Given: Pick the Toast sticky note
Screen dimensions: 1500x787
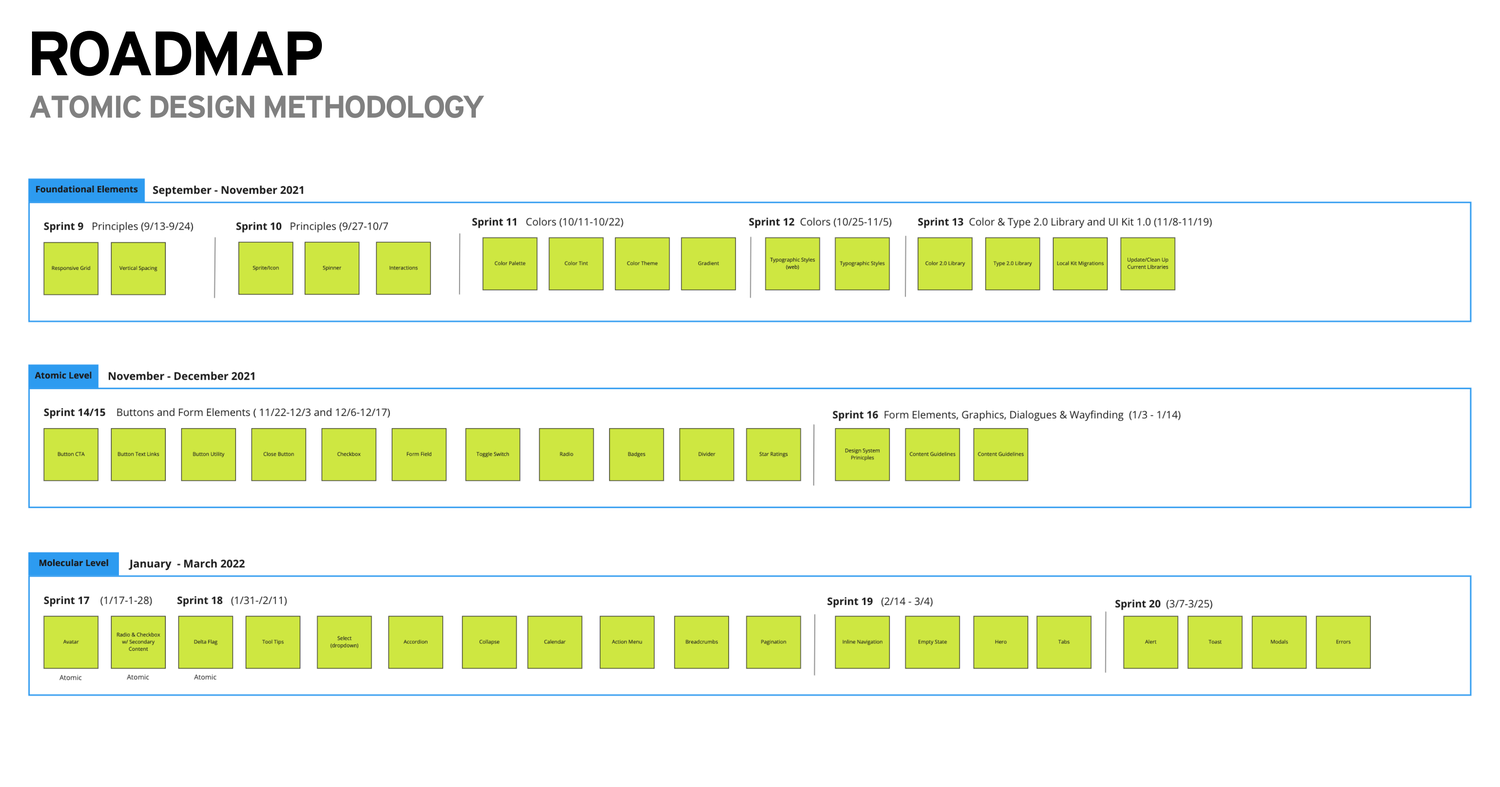Looking at the screenshot, I should [1215, 642].
